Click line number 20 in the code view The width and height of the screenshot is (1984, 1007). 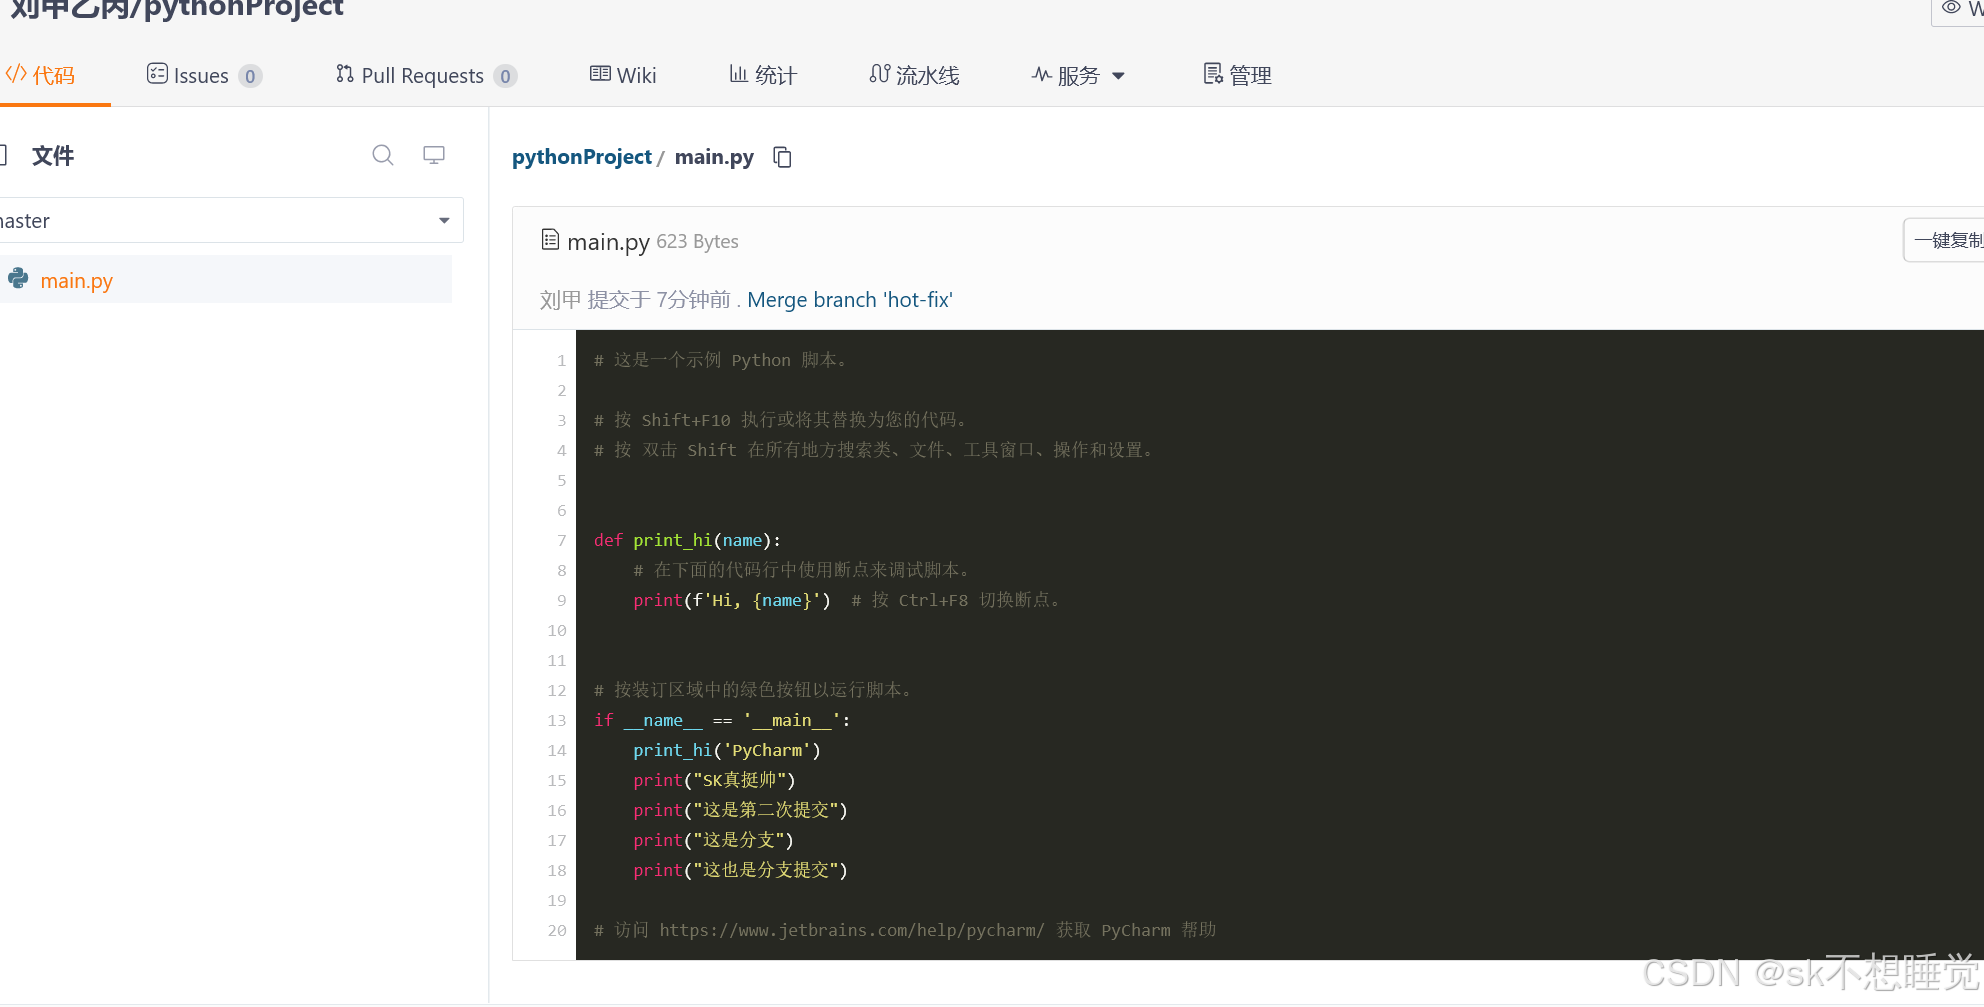557,930
